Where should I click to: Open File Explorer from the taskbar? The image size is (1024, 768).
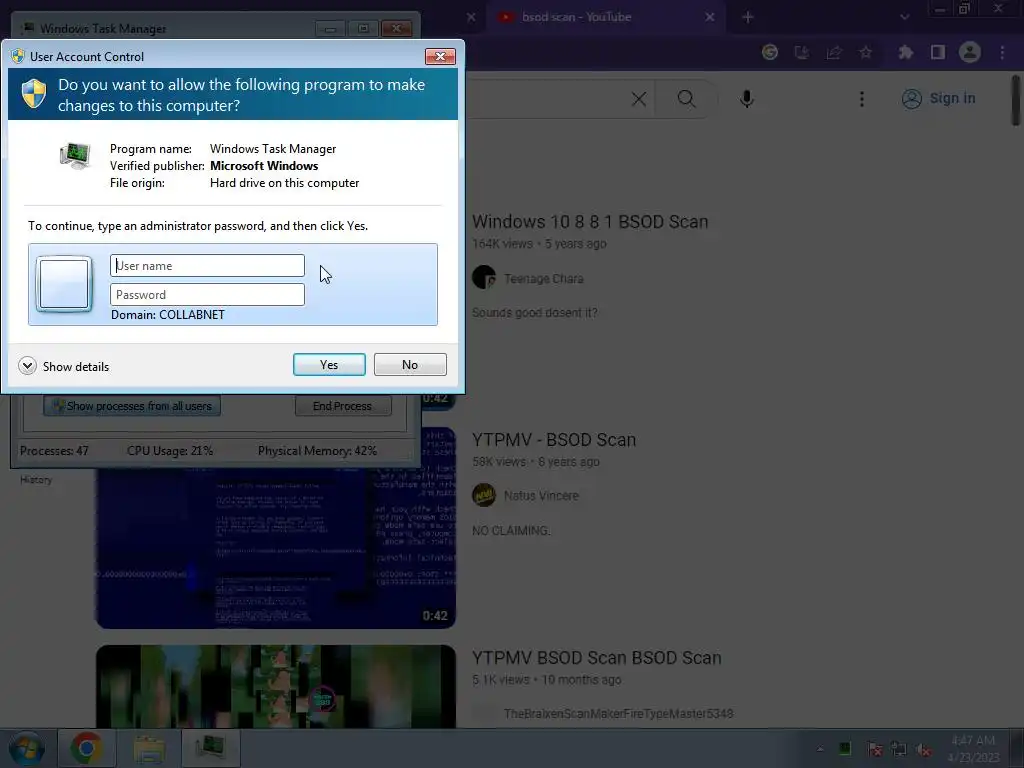pyautogui.click(x=149, y=748)
